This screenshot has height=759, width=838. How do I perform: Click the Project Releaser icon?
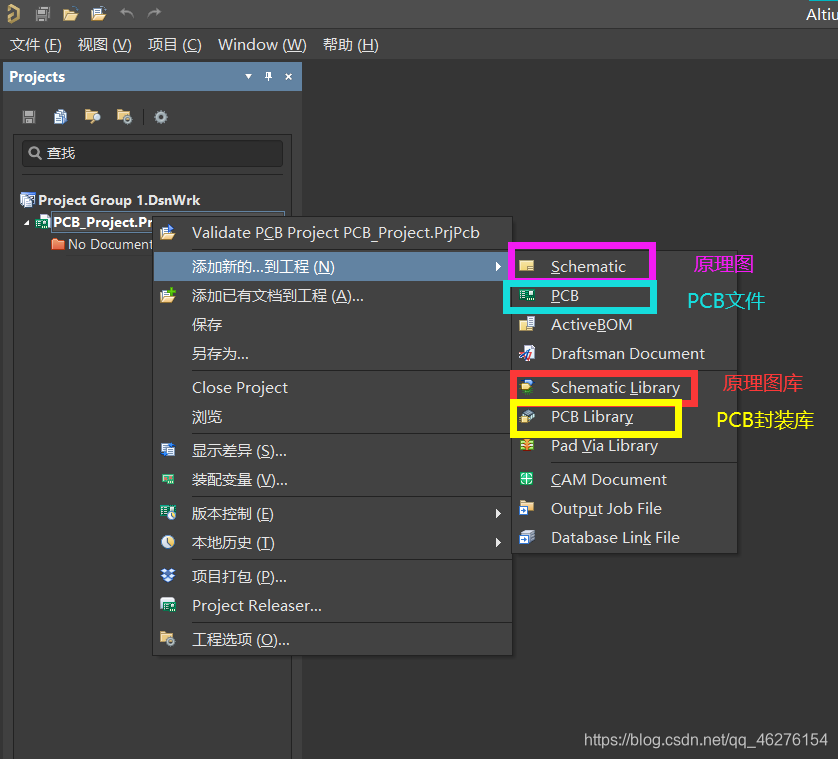(168, 605)
